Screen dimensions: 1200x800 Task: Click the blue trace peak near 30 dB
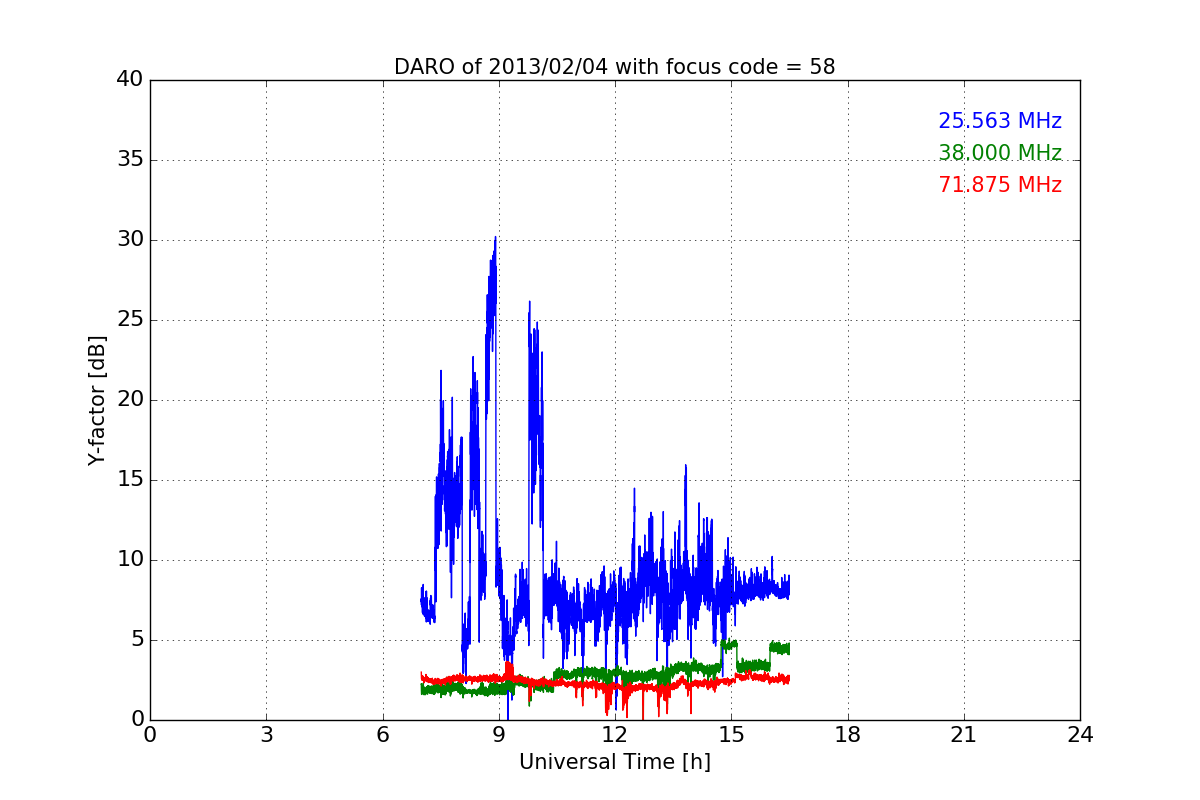(495, 240)
